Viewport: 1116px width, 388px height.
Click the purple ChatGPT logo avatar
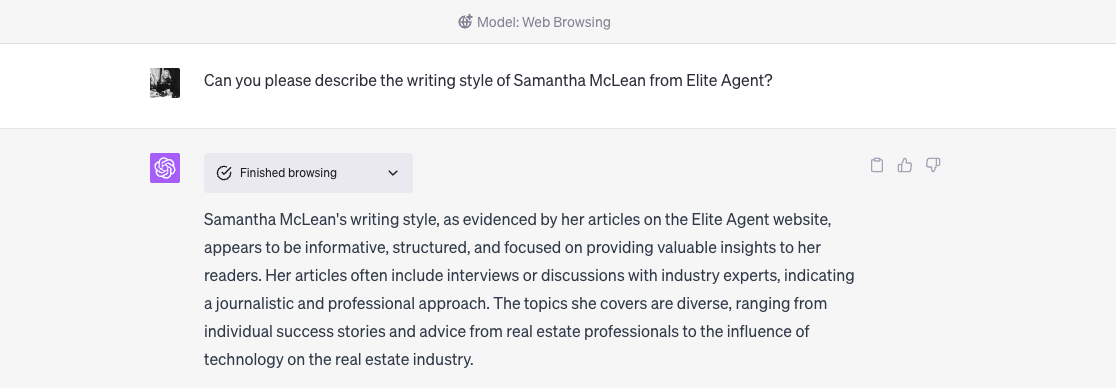(x=165, y=168)
